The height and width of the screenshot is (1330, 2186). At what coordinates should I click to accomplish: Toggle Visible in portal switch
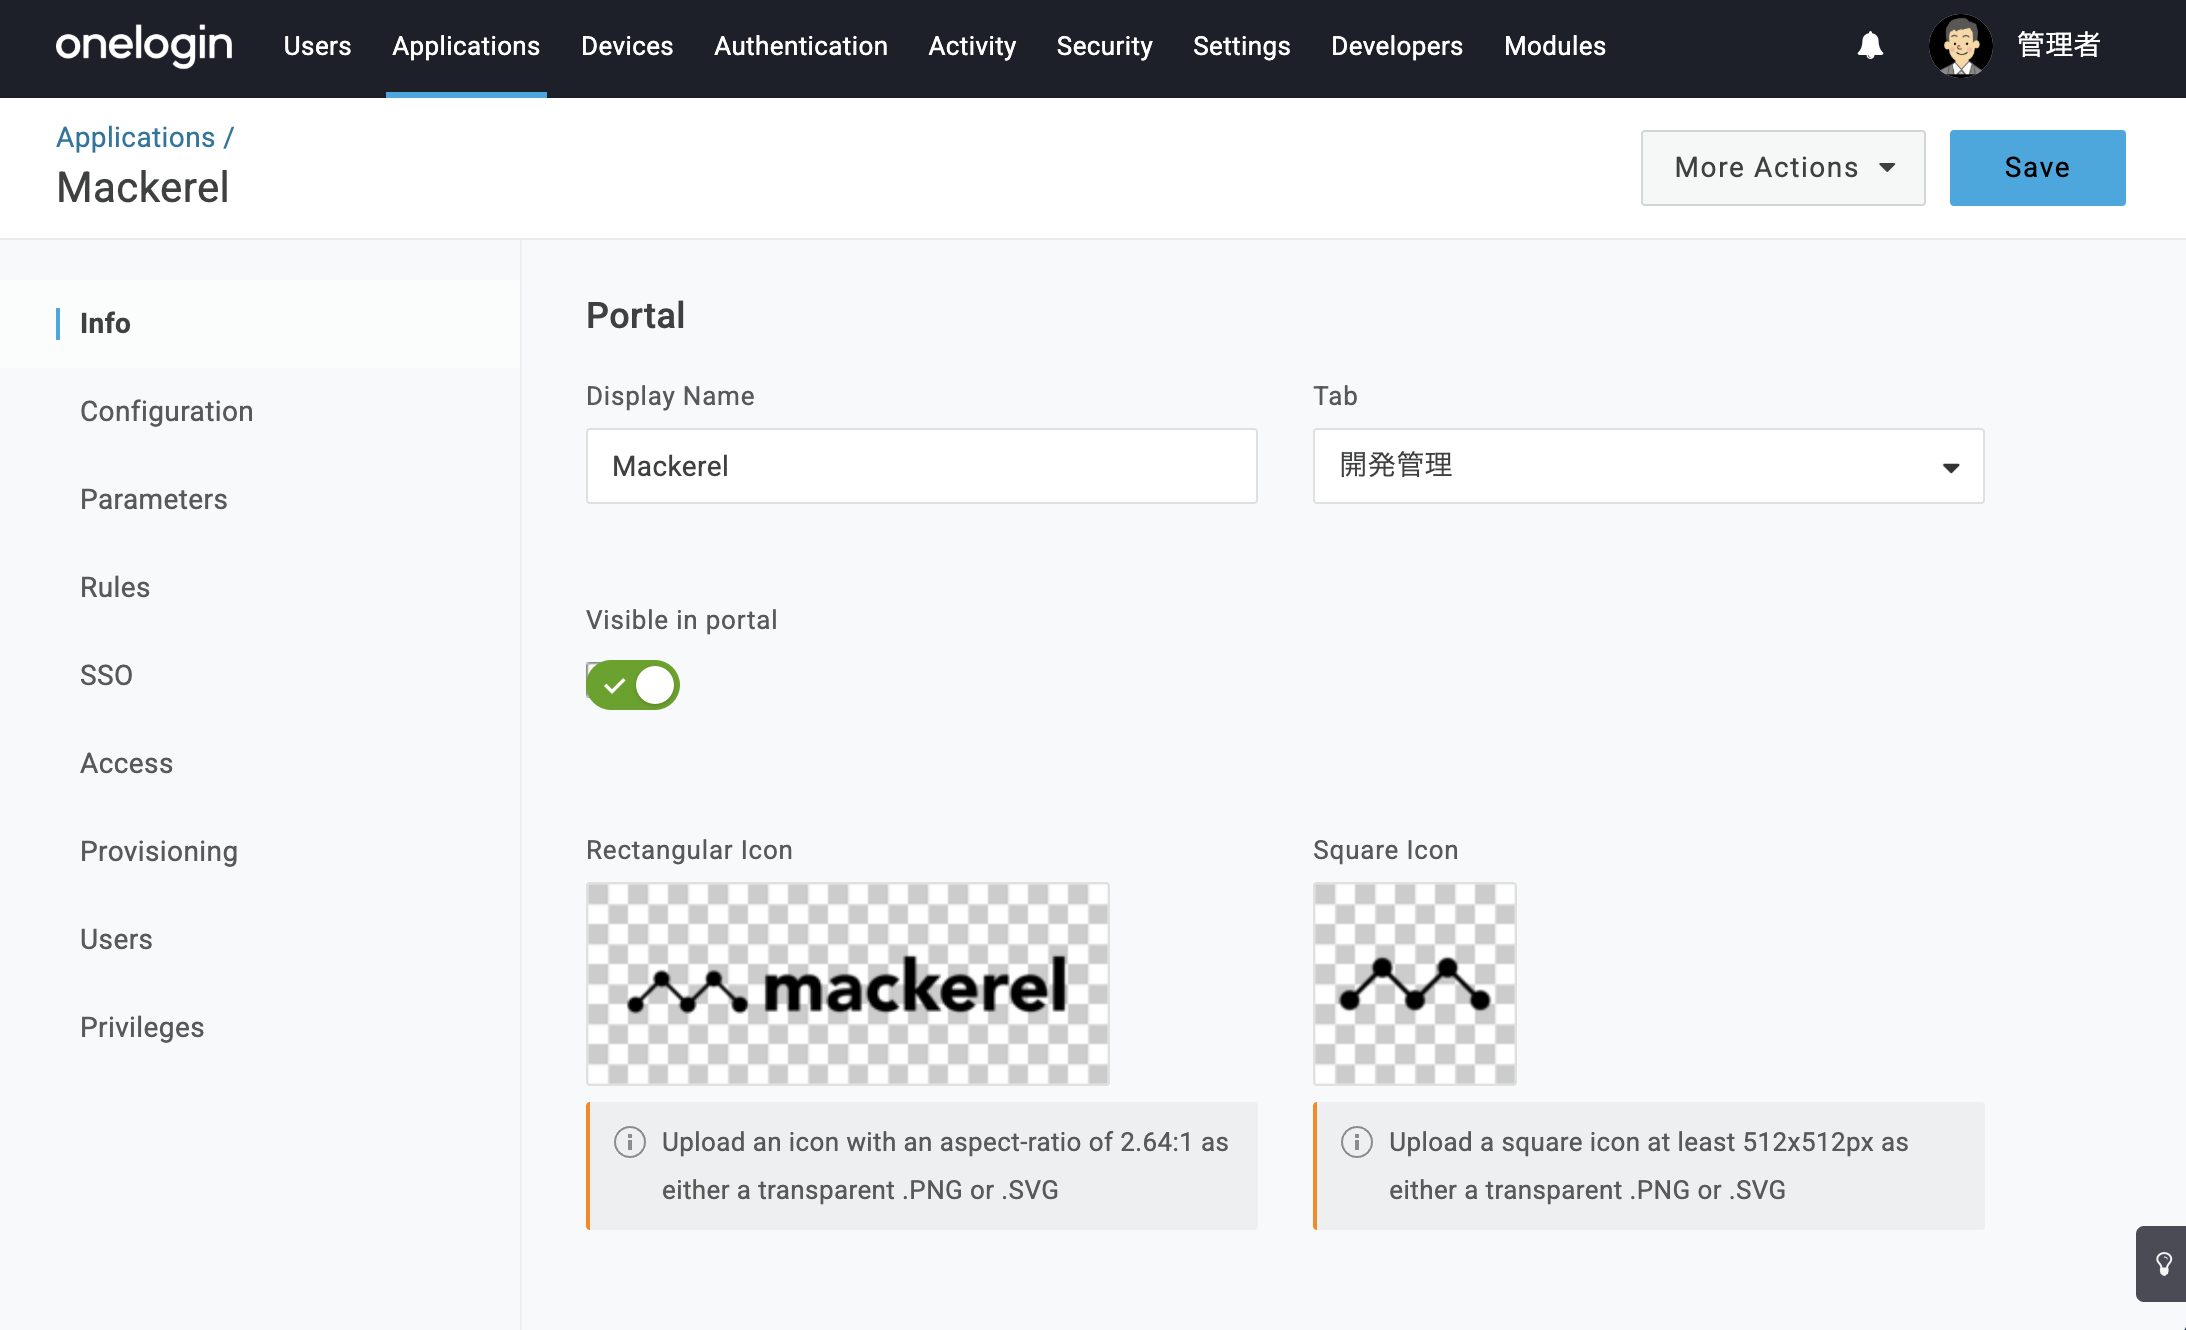pyautogui.click(x=633, y=685)
